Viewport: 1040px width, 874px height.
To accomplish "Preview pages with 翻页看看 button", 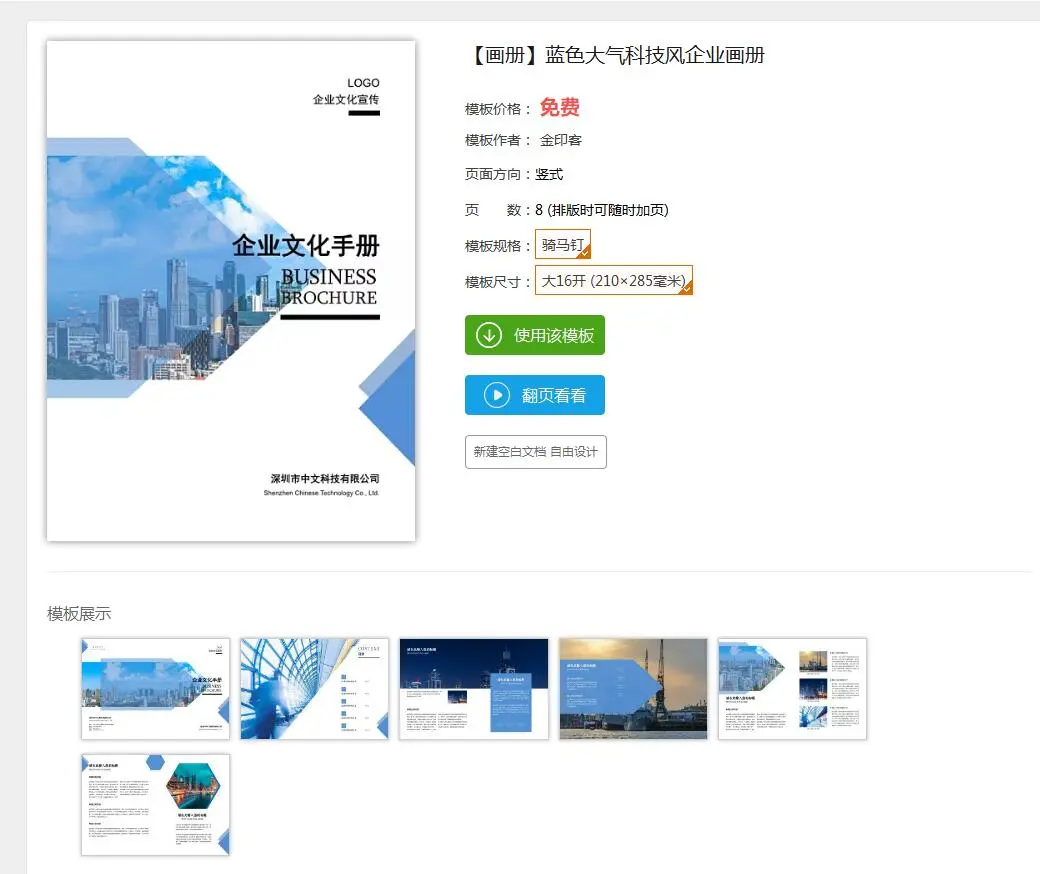I will (x=535, y=395).
